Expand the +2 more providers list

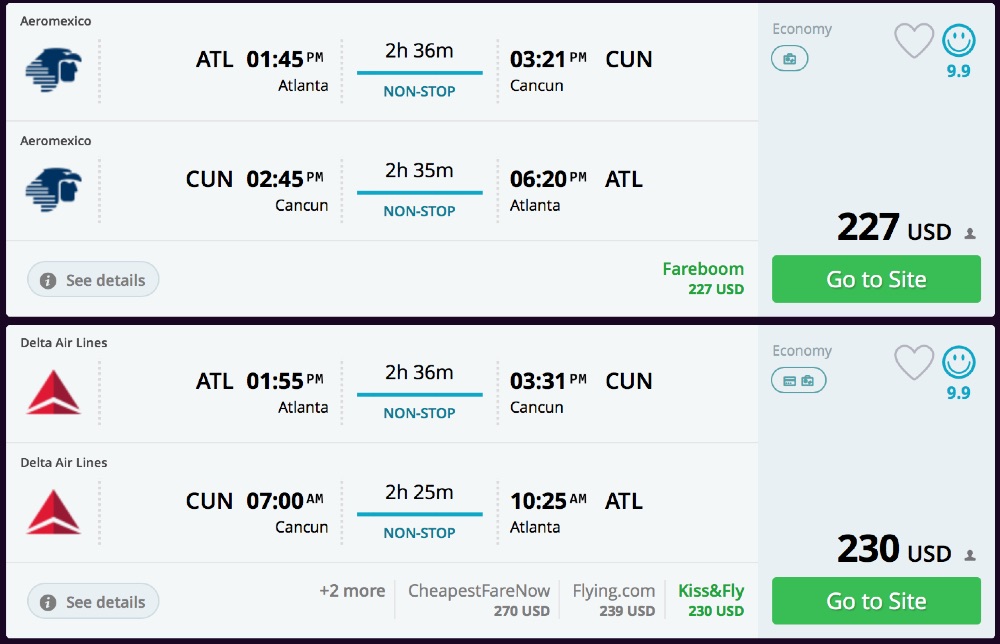351,592
